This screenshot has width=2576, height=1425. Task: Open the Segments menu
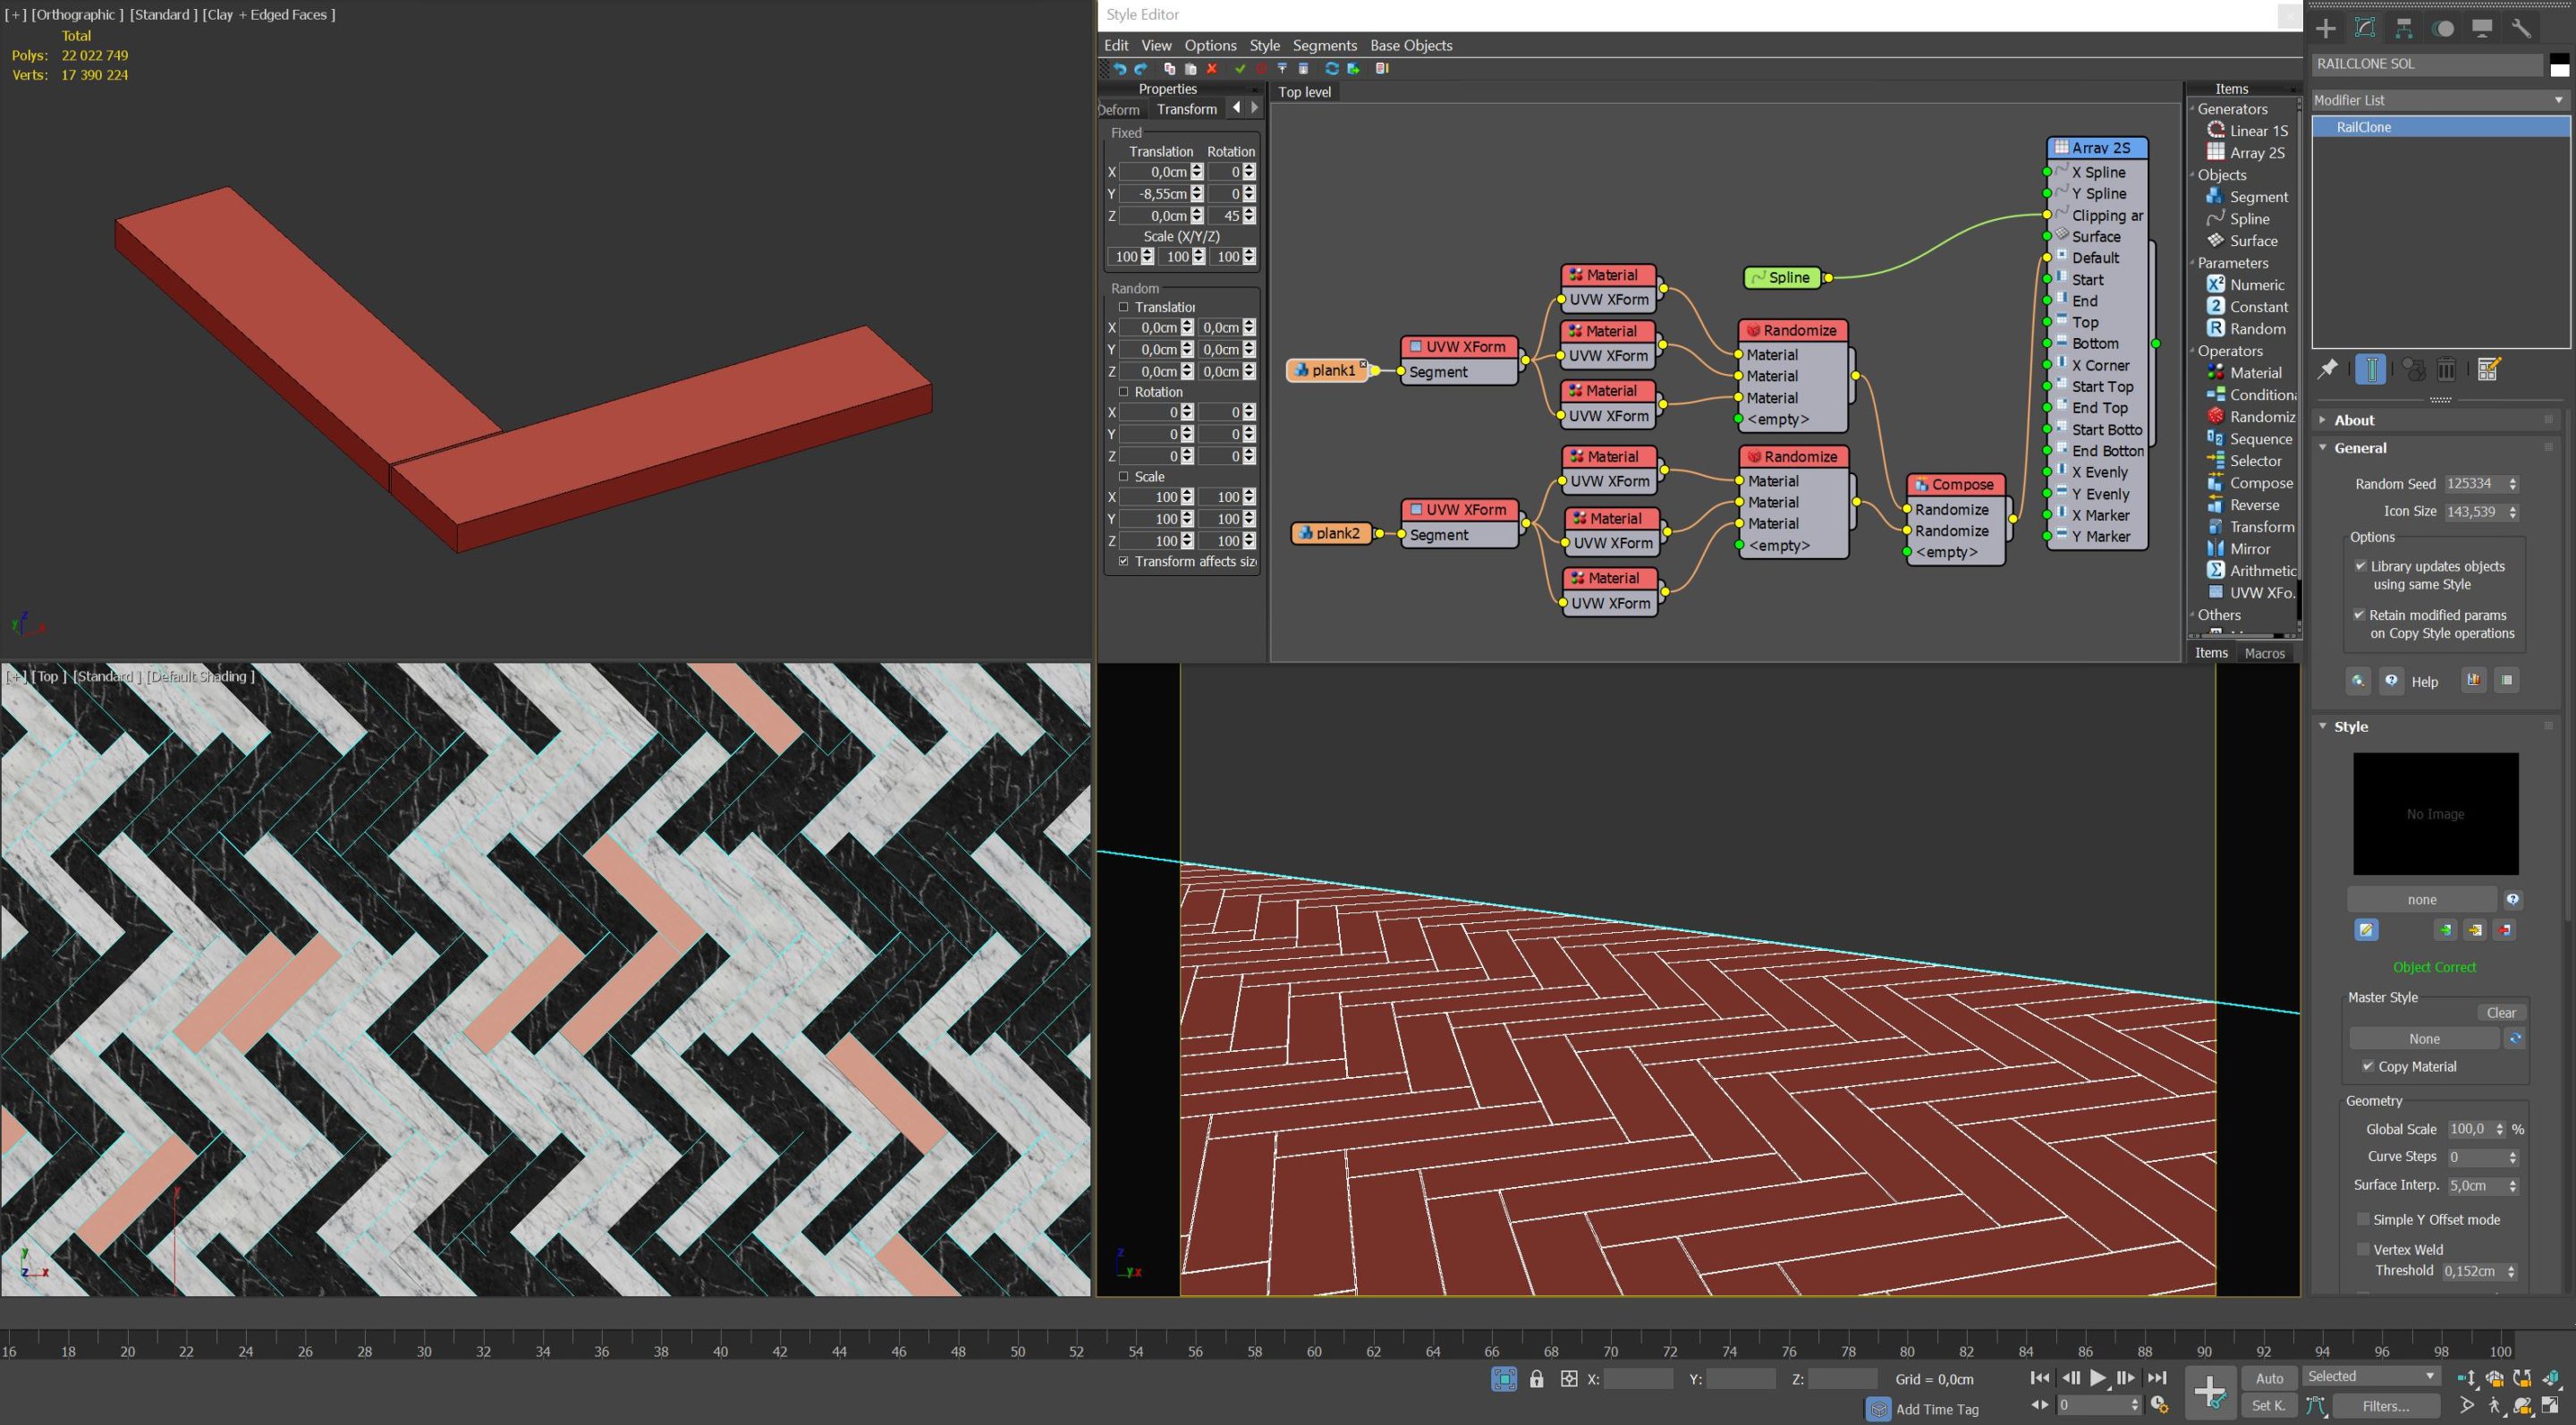pyautogui.click(x=1324, y=46)
